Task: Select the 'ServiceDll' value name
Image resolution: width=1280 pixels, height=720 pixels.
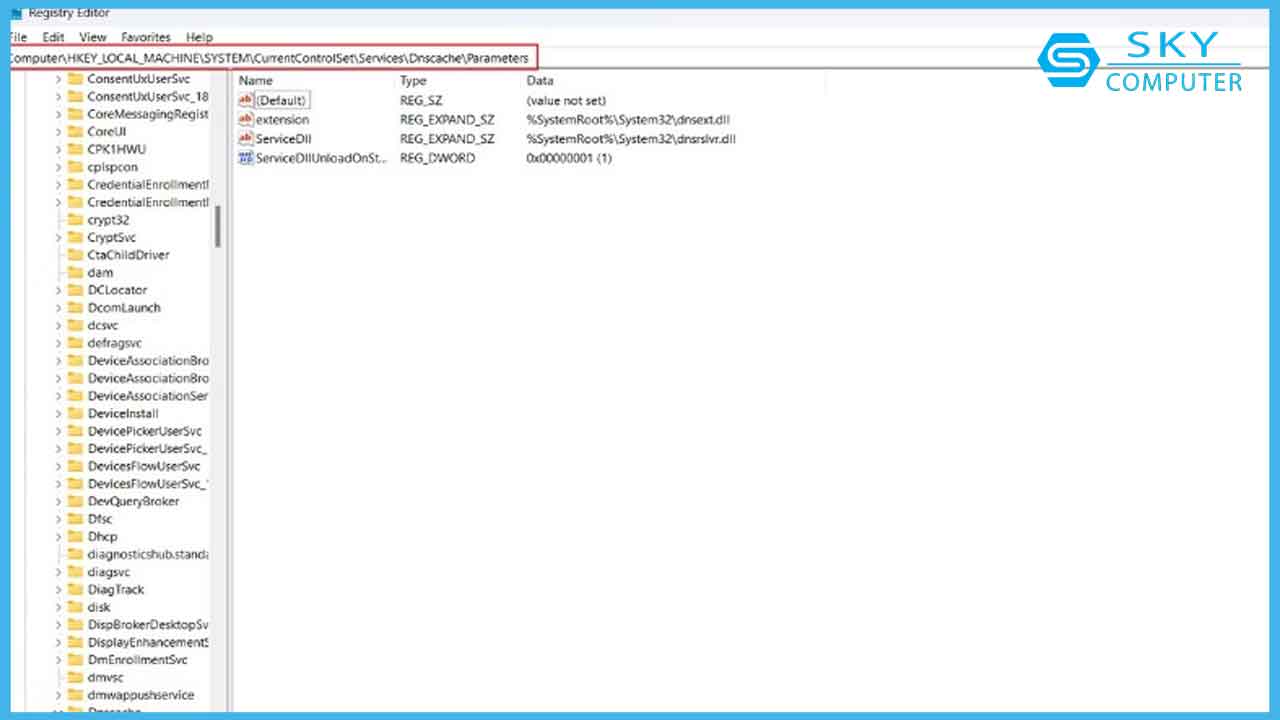Action: (282, 138)
